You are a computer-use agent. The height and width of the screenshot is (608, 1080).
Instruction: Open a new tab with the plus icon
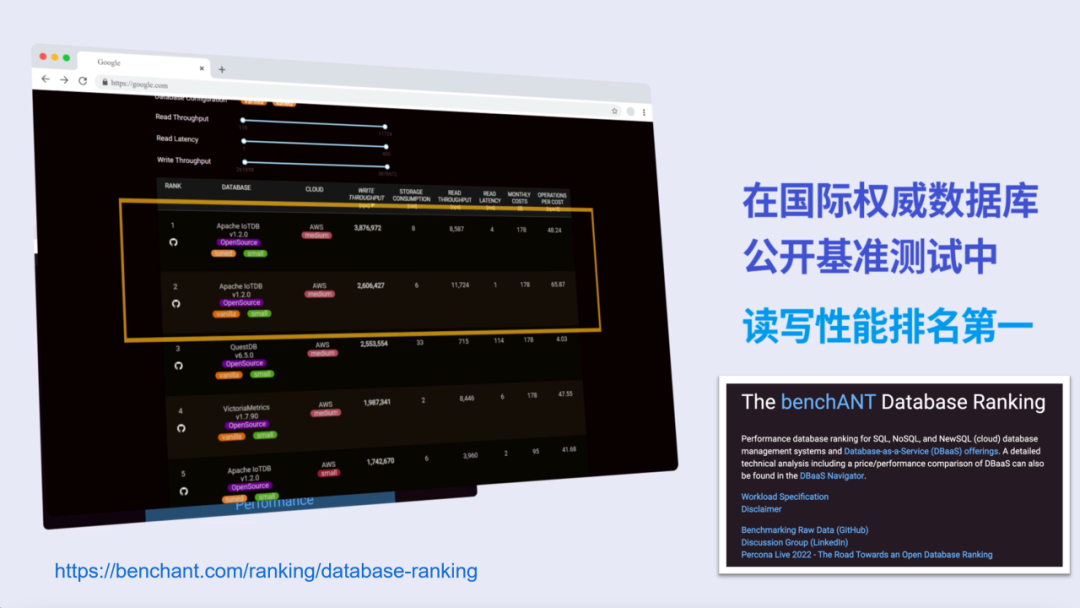click(x=222, y=70)
